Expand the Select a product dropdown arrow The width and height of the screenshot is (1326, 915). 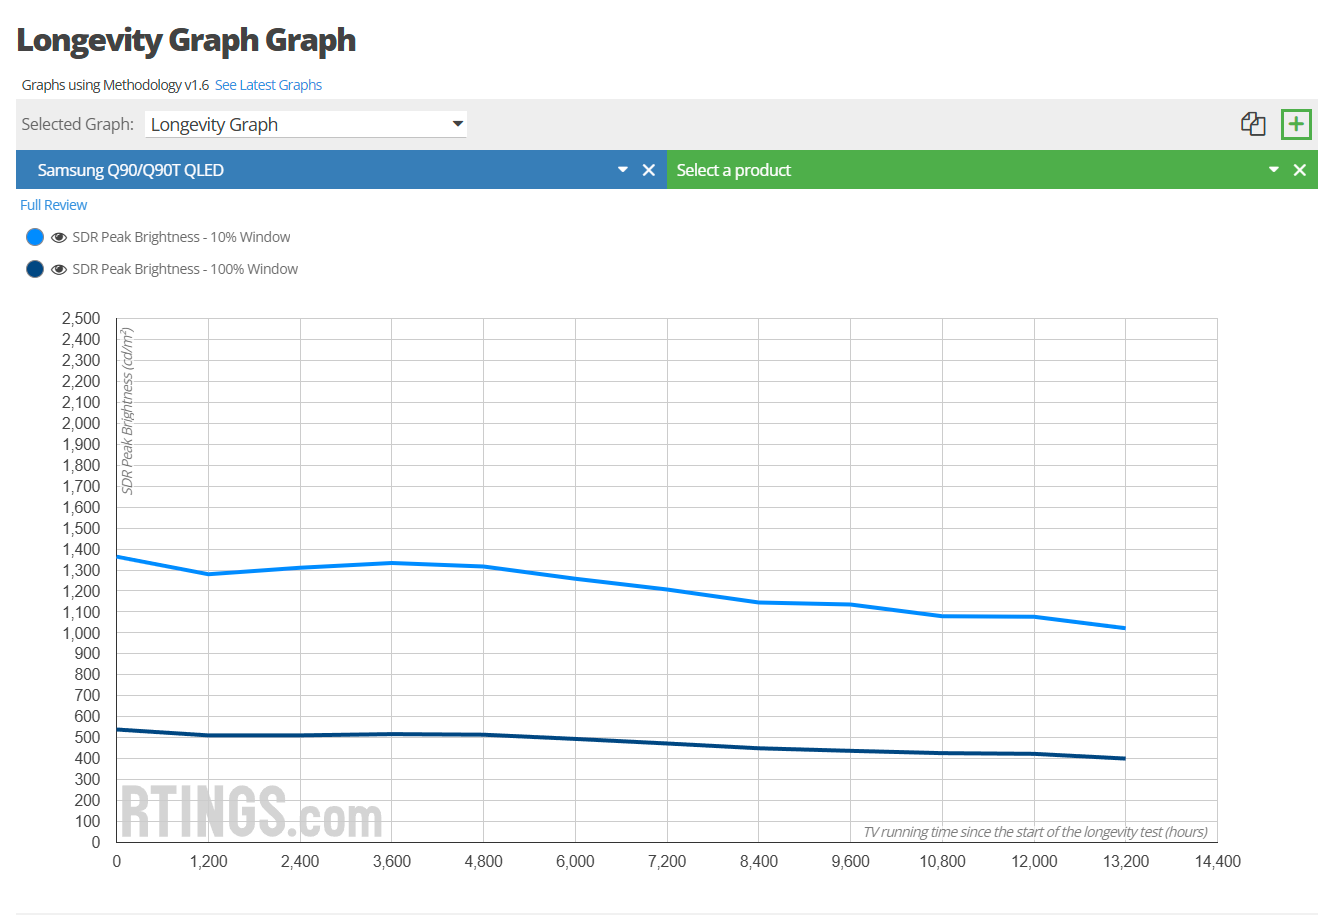coord(1273,170)
